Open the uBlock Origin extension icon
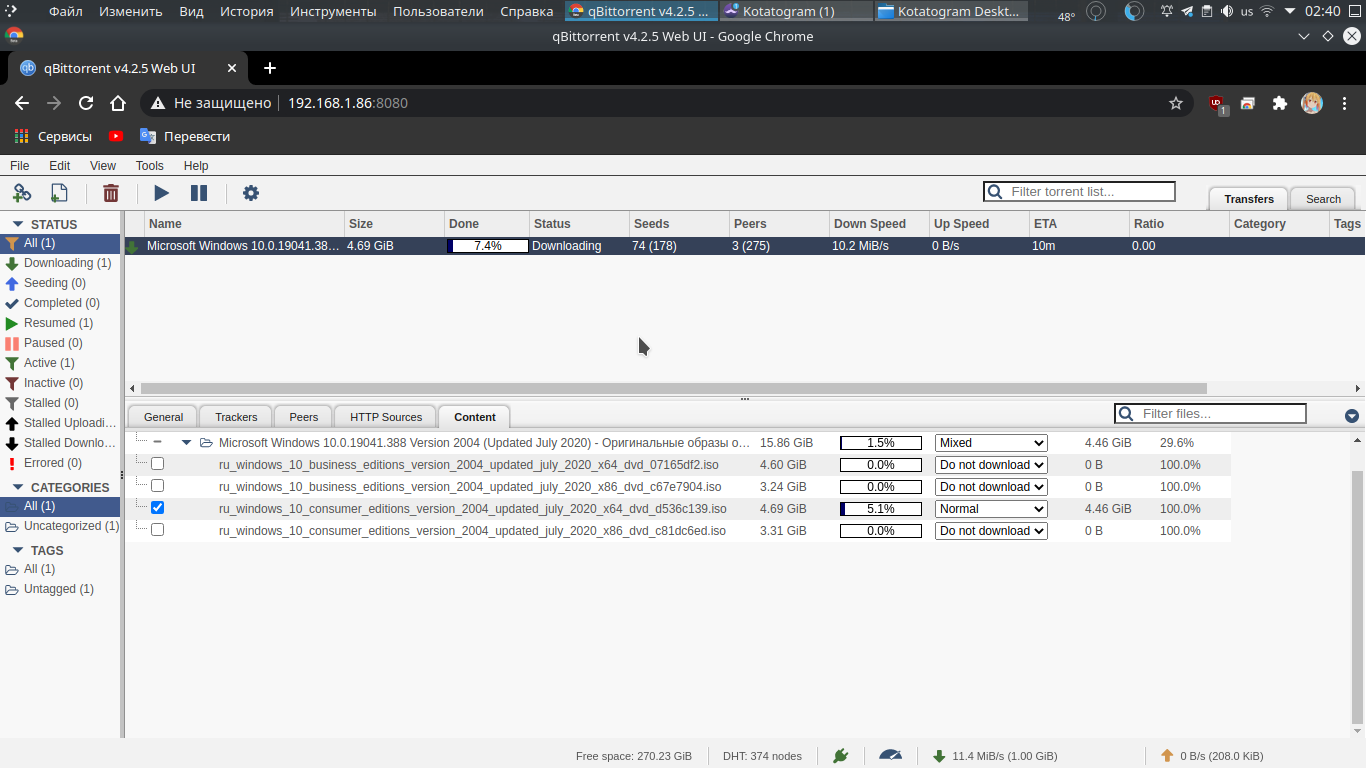The image size is (1366, 768). click(1217, 104)
